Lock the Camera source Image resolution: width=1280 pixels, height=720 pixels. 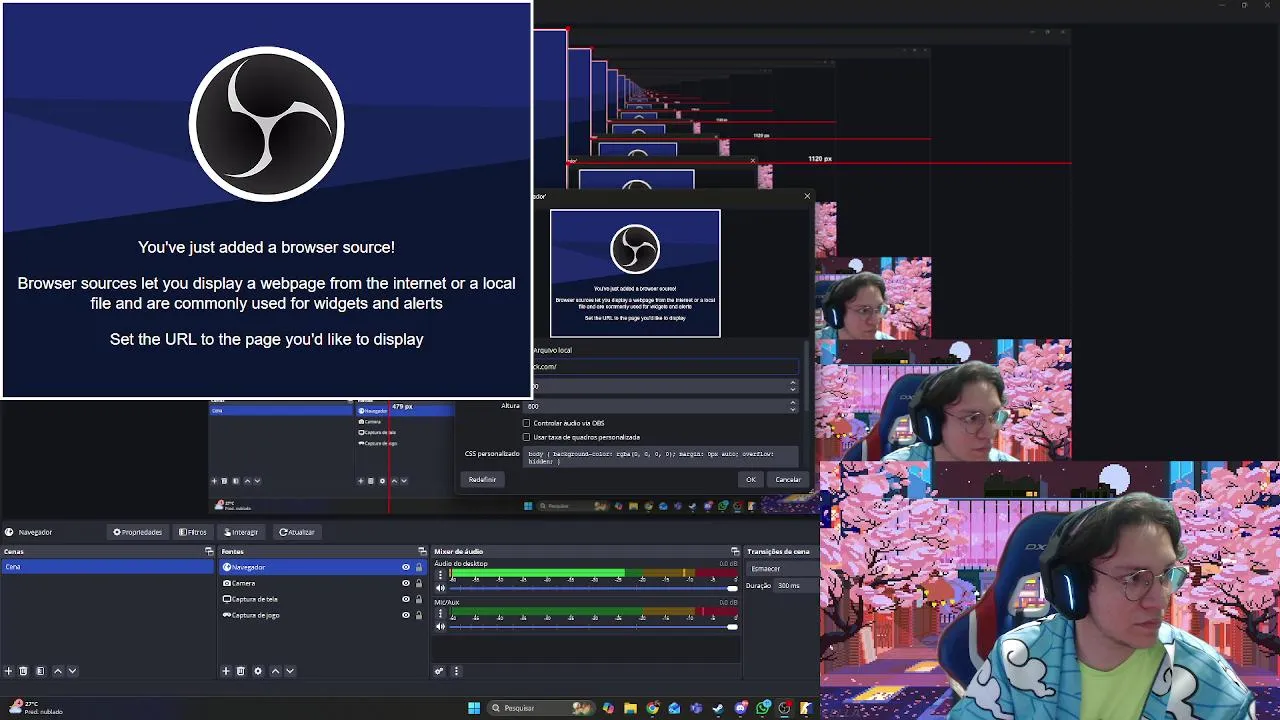click(x=419, y=583)
